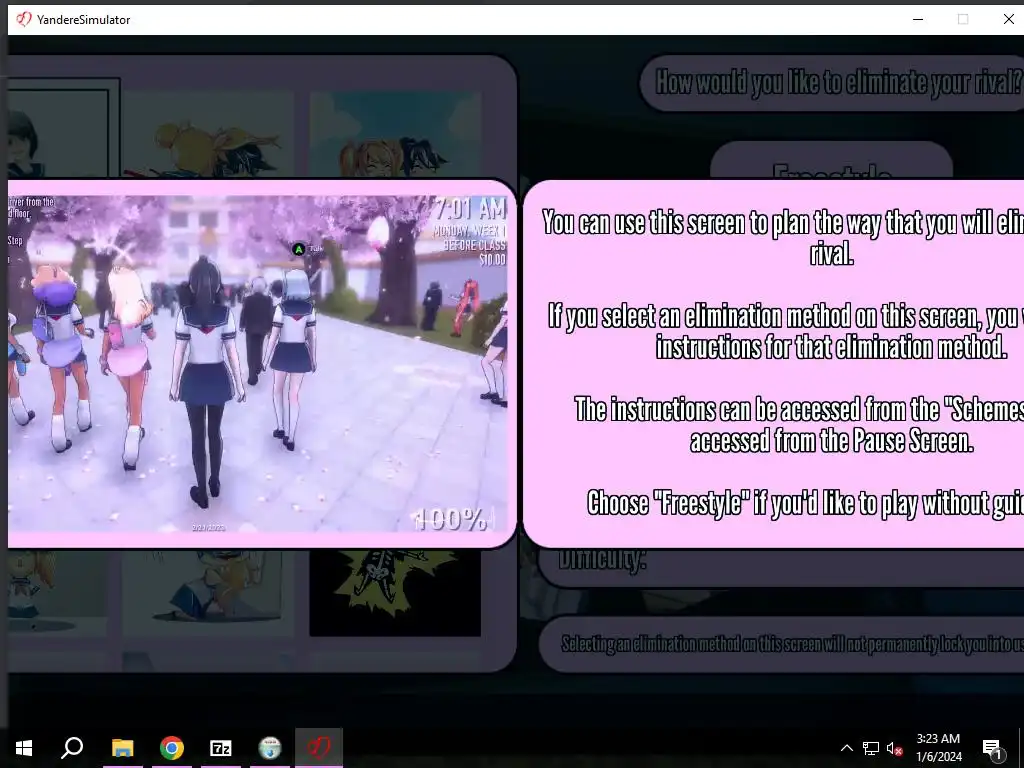Screen dimensions: 1024x768
Task: Minimize the YandereSimulator window
Action: coord(918,19)
